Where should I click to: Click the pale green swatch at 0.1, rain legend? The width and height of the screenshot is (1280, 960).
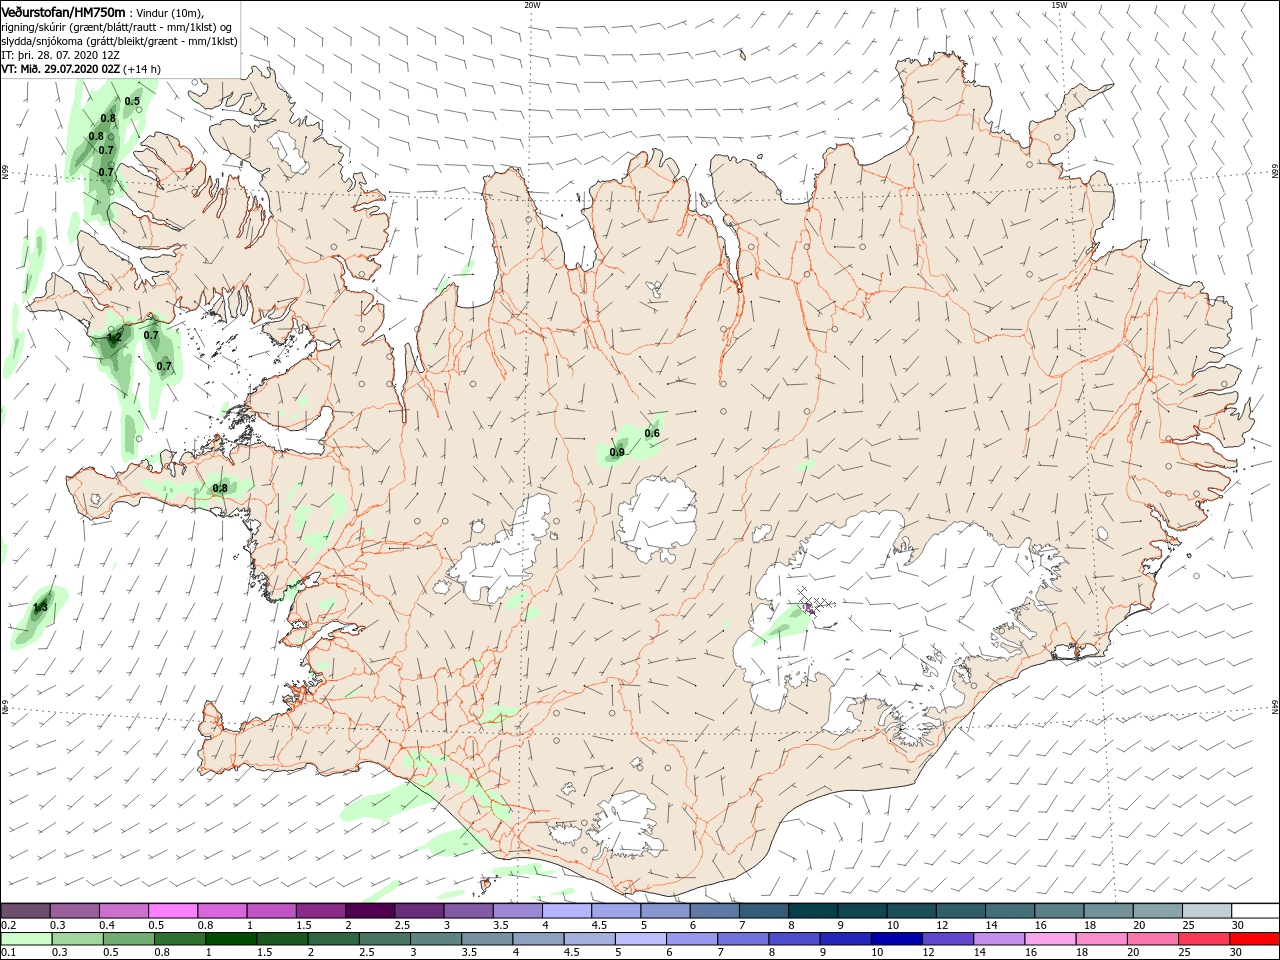tap(26, 939)
